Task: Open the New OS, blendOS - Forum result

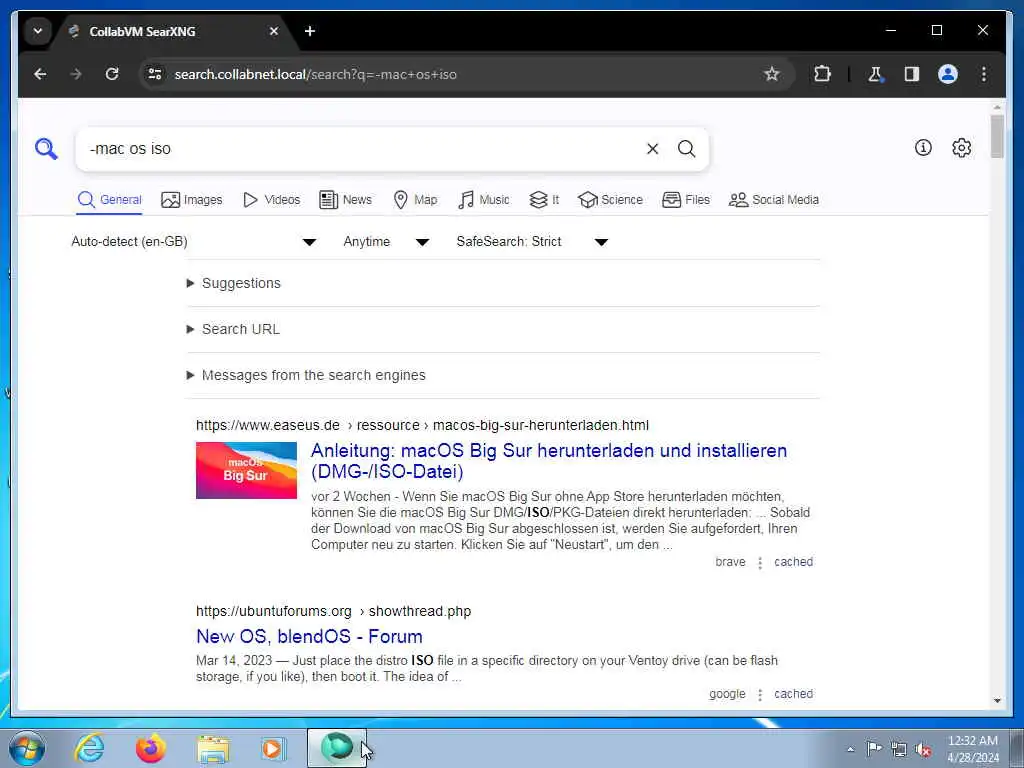Action: [x=309, y=636]
